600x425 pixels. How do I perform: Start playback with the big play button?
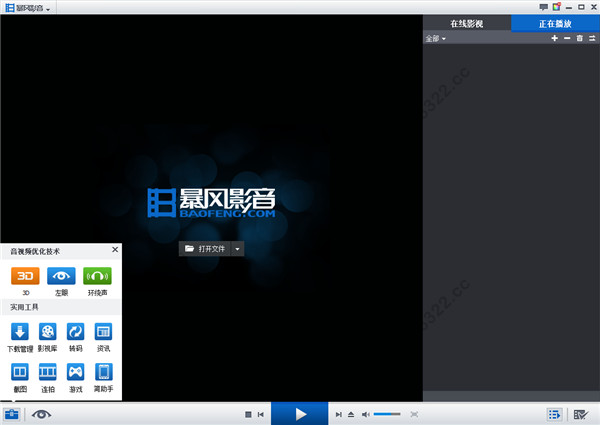[300, 414]
